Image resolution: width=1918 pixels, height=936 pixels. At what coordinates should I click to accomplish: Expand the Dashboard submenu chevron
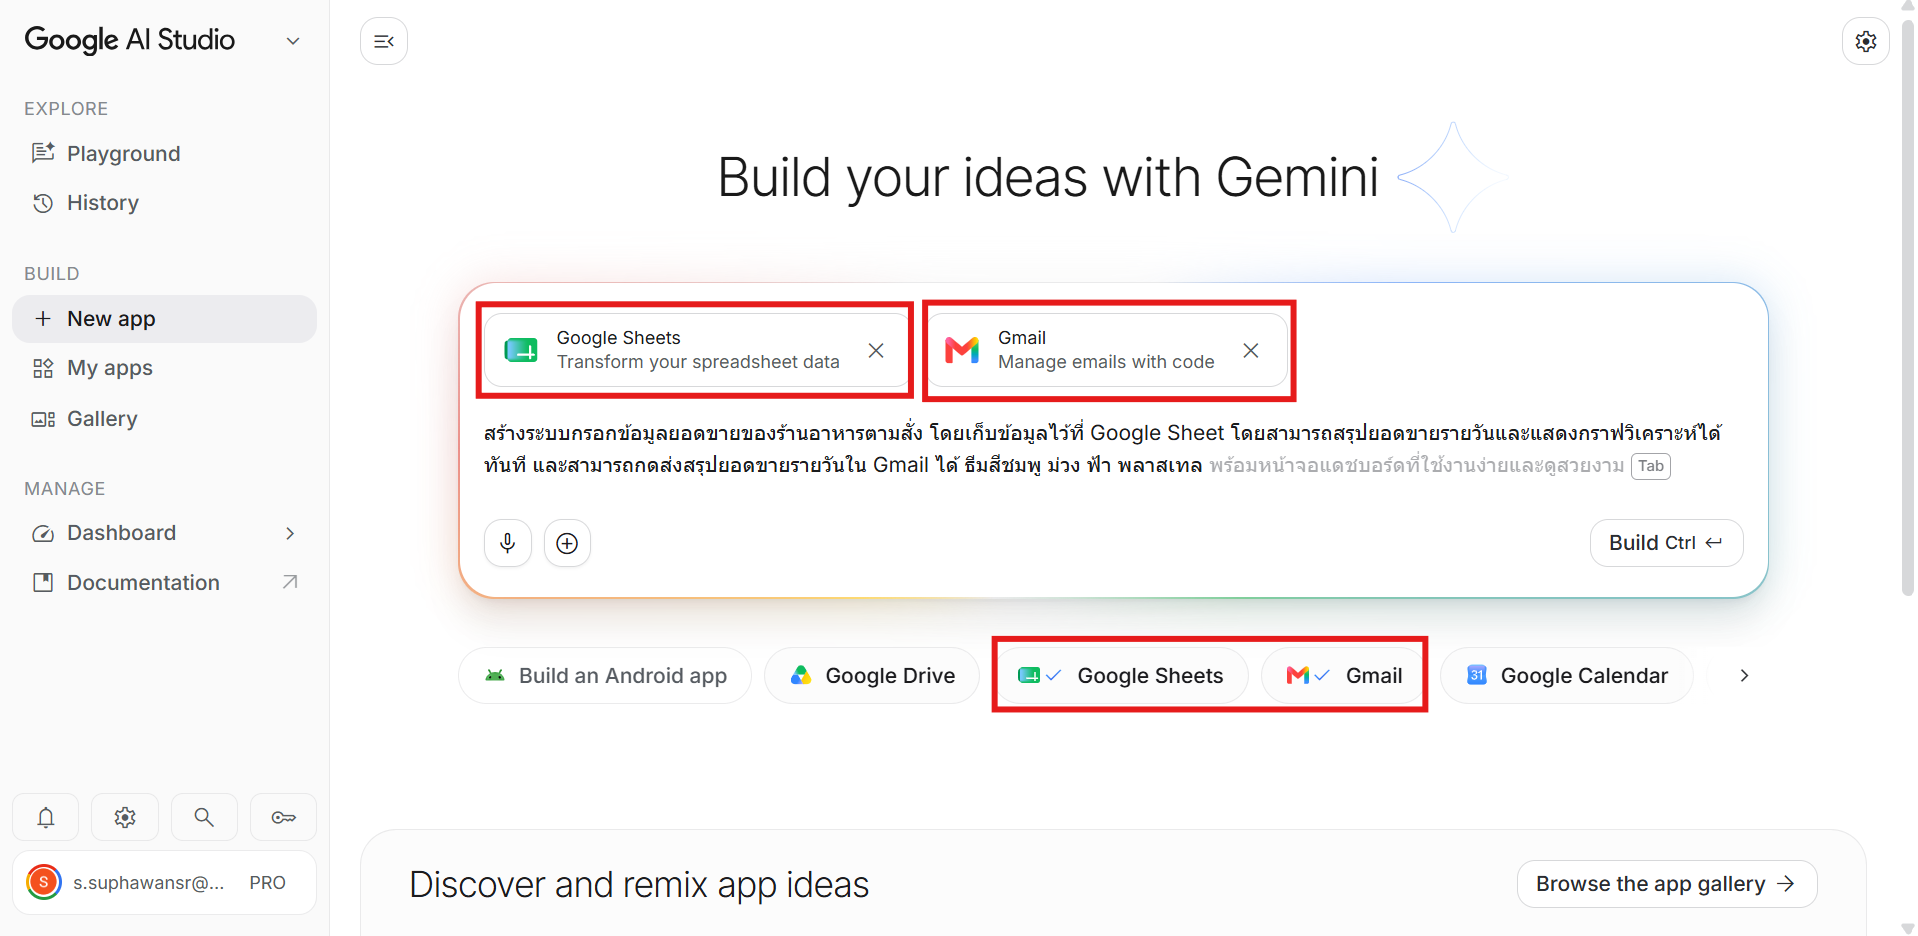[x=290, y=533]
